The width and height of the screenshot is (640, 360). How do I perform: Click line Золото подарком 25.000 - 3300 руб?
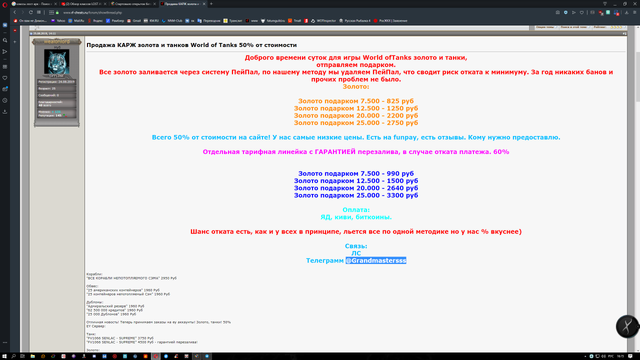[356, 195]
